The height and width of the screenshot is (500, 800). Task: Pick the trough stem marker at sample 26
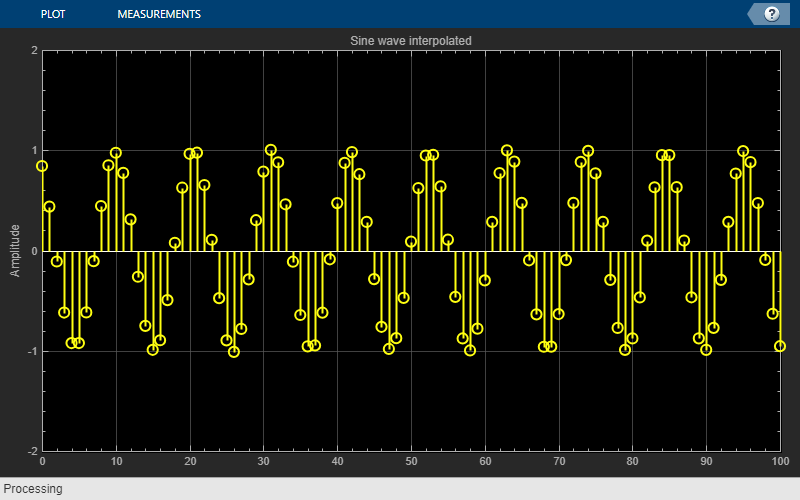point(234,352)
